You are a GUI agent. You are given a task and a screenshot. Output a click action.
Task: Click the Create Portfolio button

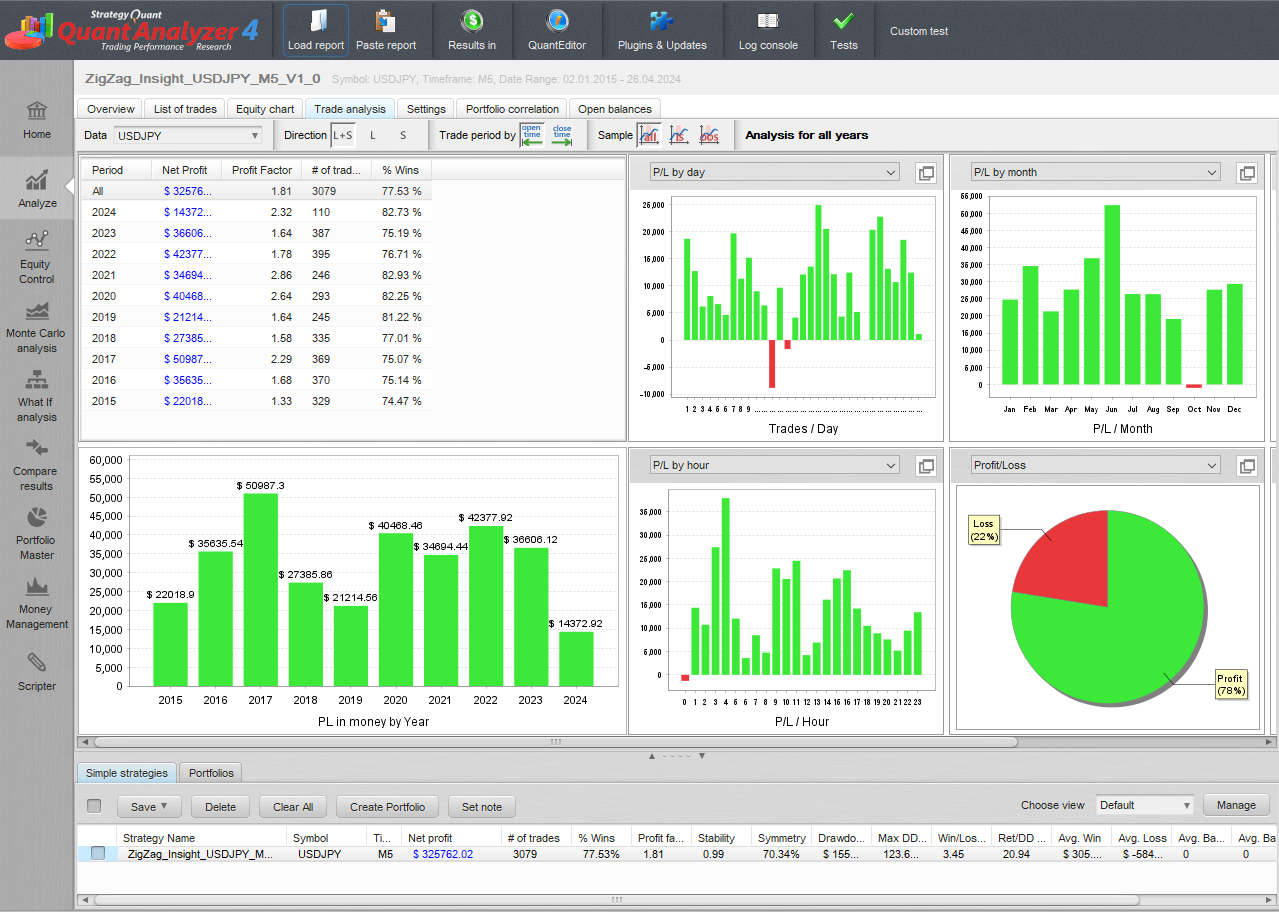[x=387, y=807]
